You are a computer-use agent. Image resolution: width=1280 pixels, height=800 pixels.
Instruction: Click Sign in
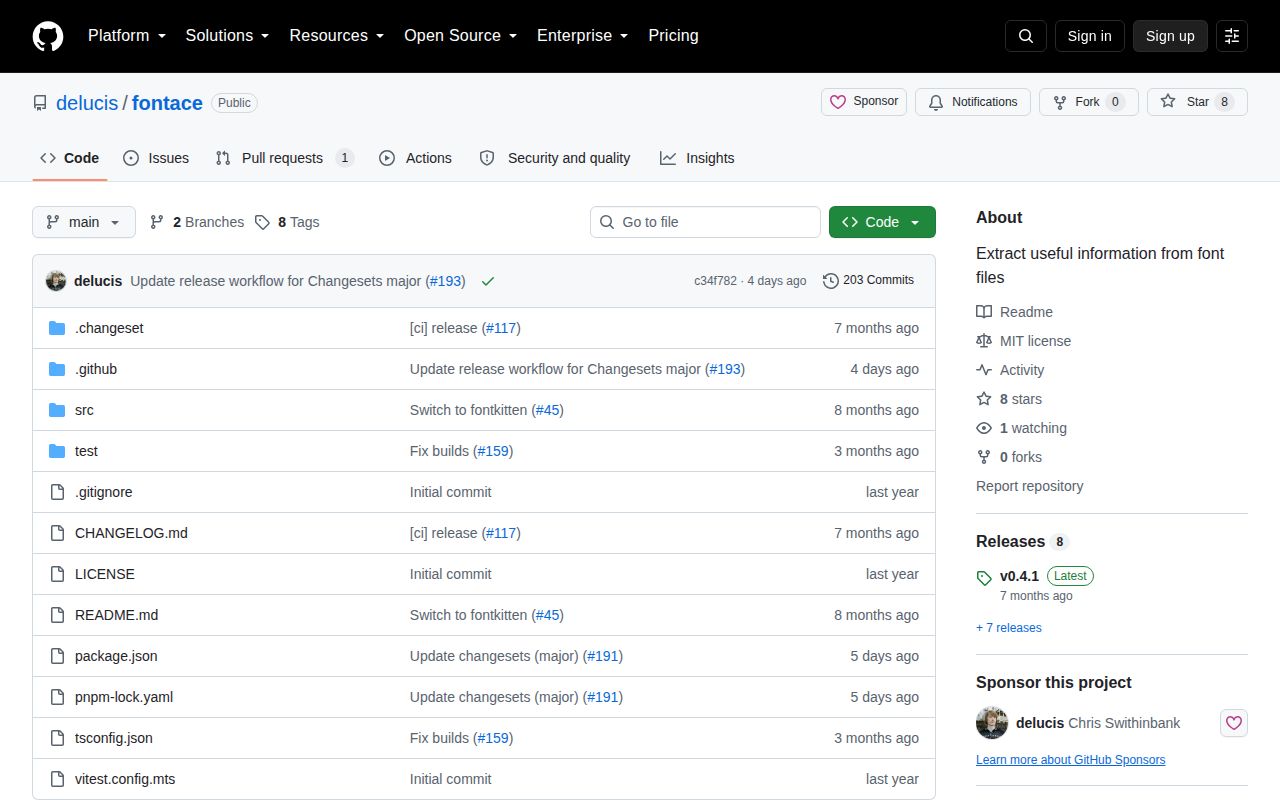pyautogui.click(x=1089, y=36)
